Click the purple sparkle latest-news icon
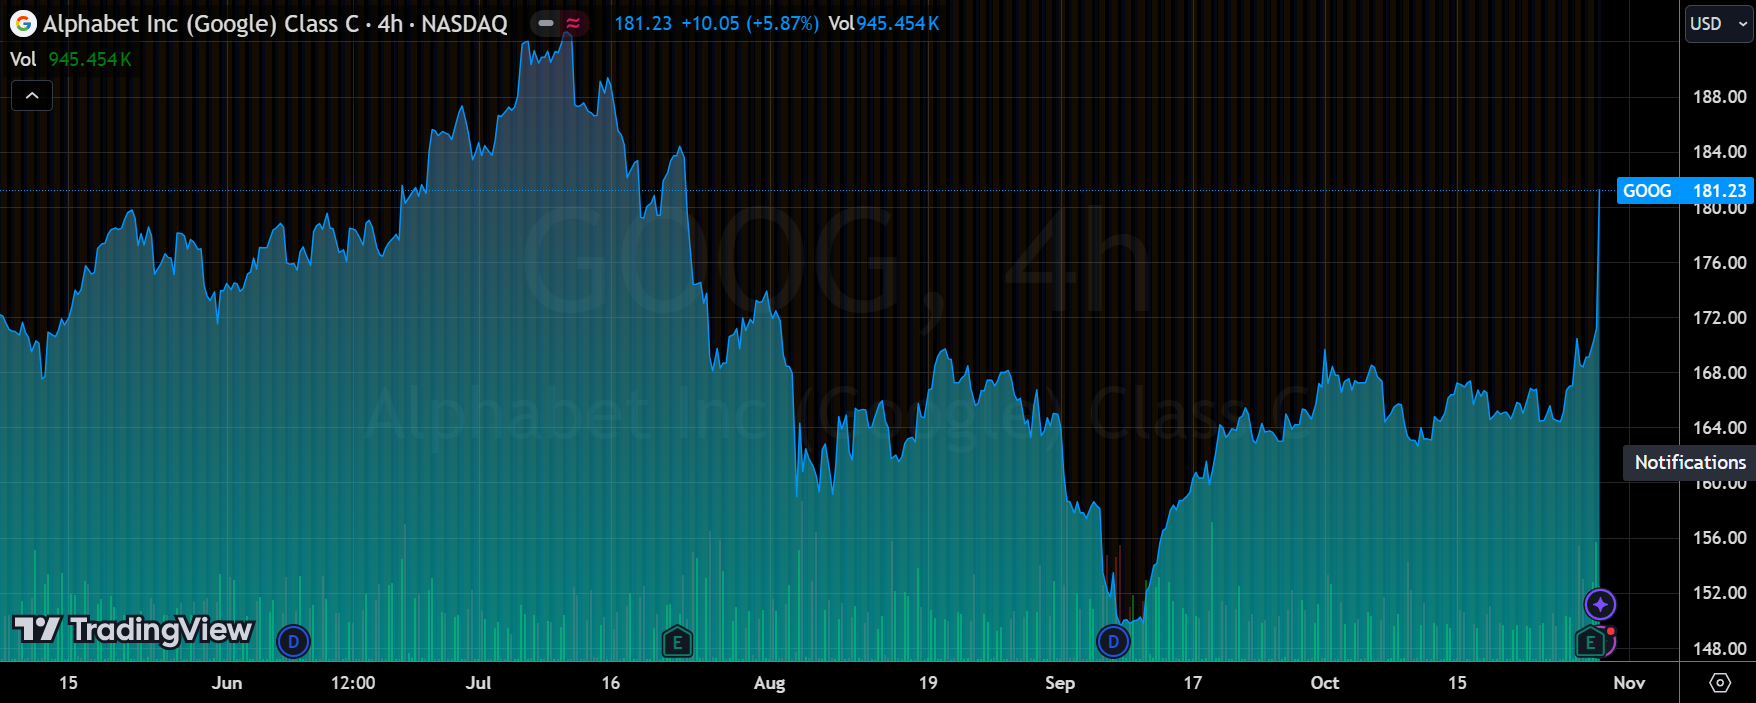1756x703 pixels. 1600,604
